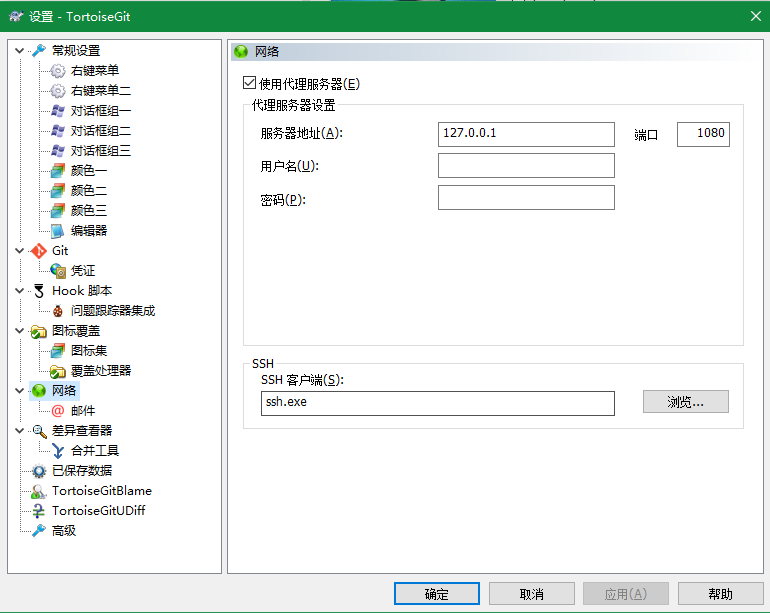Screen dimensions: 770x613
Task: Click the icon beside 图标集
Action: (x=58, y=351)
